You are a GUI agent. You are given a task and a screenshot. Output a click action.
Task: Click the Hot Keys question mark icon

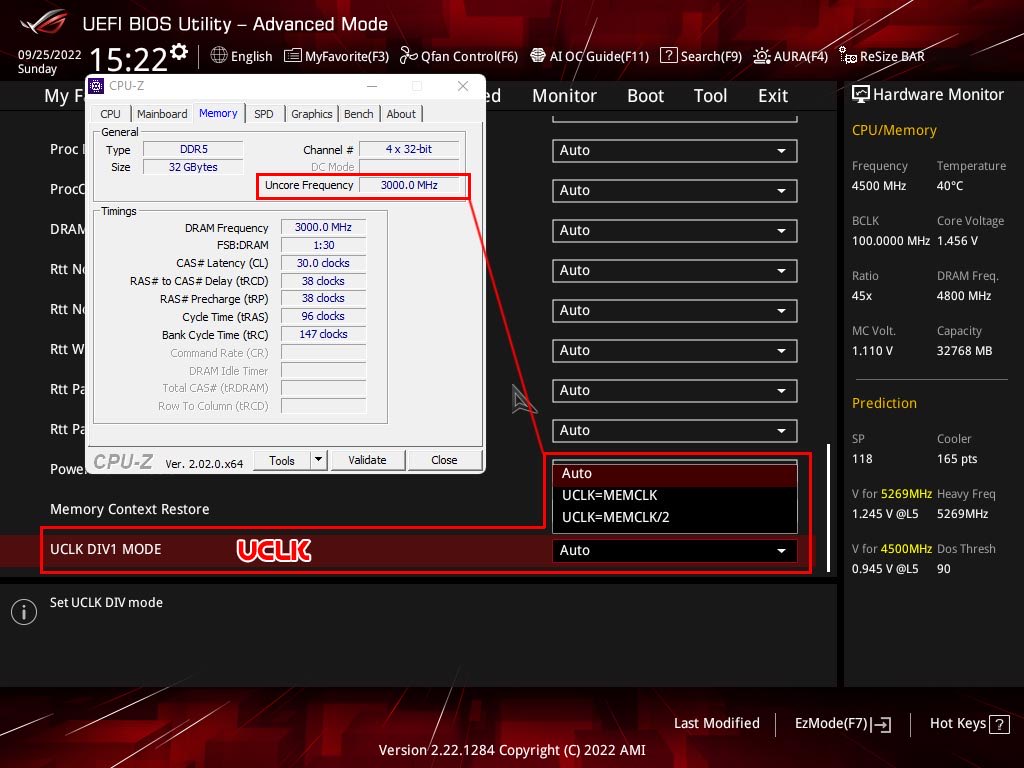tap(999, 724)
